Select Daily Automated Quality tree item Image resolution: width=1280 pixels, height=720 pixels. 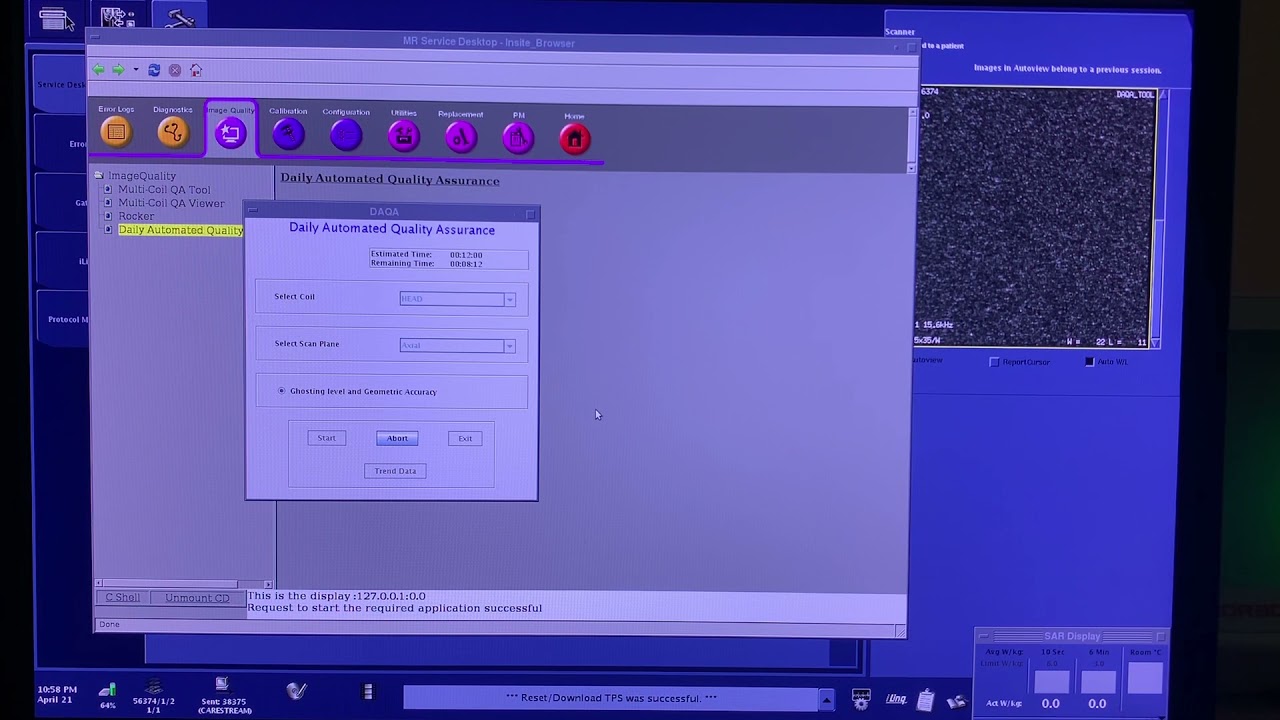pyautogui.click(x=181, y=230)
